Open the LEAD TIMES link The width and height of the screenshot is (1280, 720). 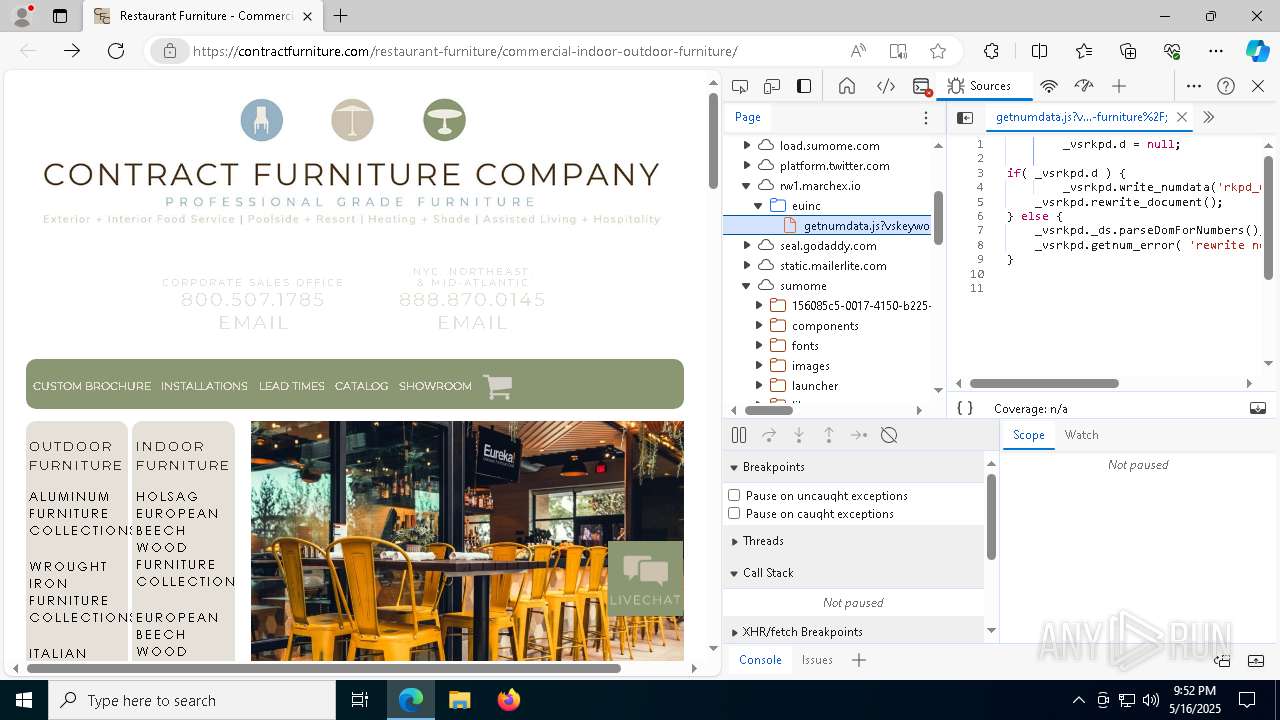coord(291,386)
